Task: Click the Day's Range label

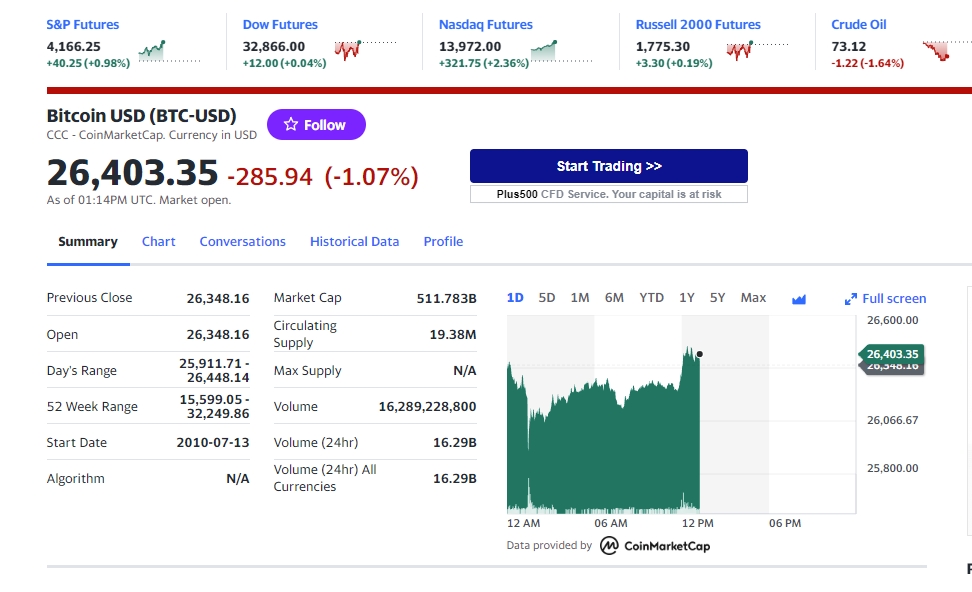Action: tap(82, 370)
